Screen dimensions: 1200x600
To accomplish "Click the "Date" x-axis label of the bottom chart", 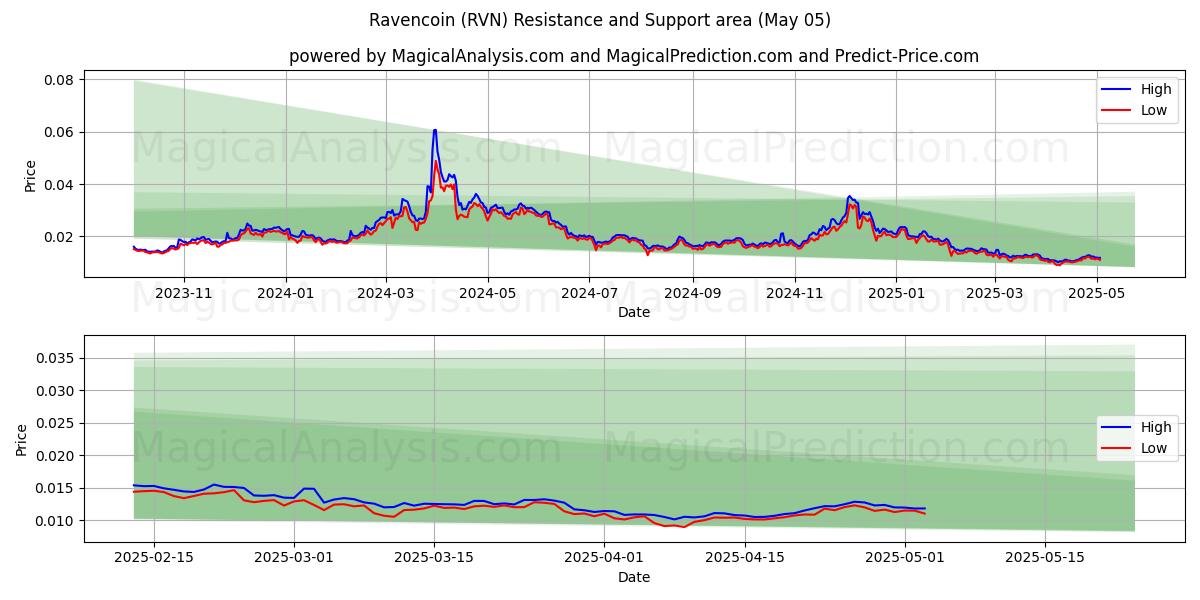I will coord(634,577).
